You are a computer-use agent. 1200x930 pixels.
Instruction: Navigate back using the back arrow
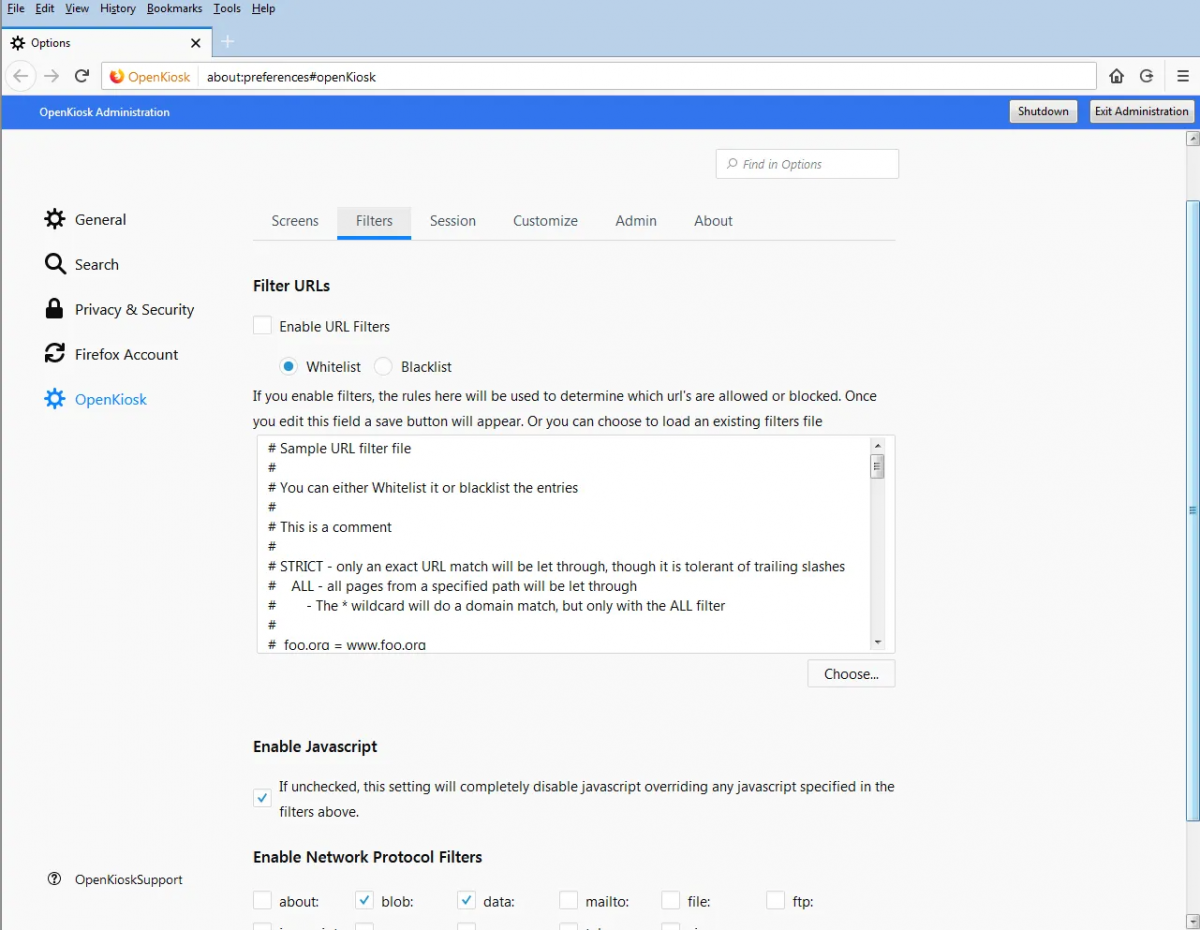pyautogui.click(x=21, y=76)
